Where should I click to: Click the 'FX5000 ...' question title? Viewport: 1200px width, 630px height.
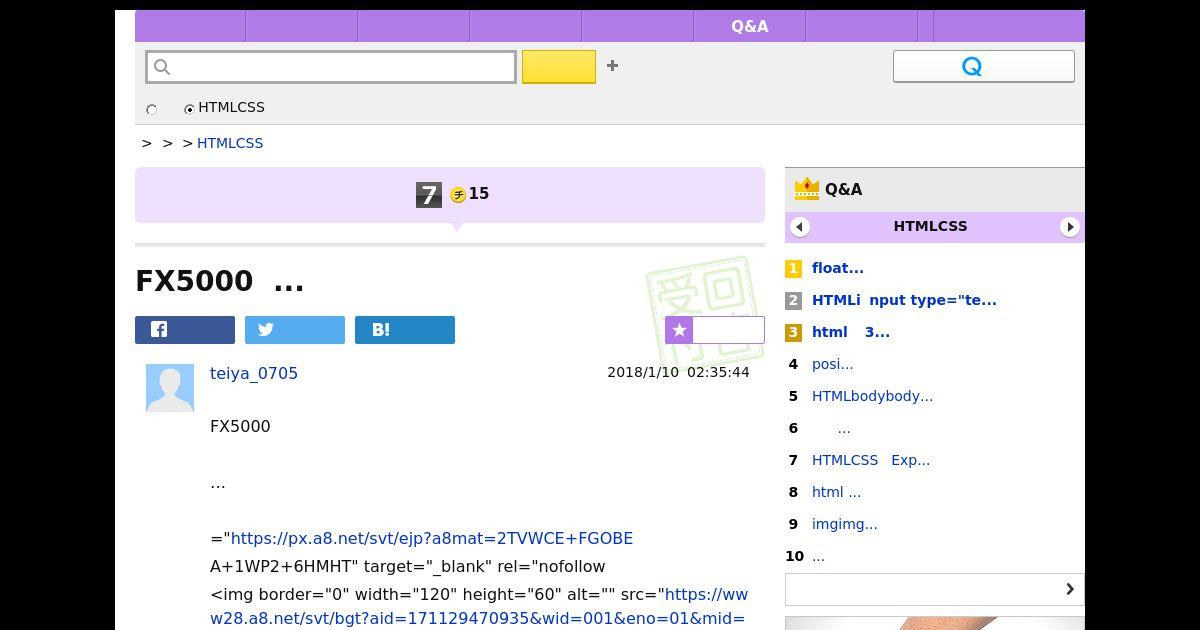tap(219, 281)
